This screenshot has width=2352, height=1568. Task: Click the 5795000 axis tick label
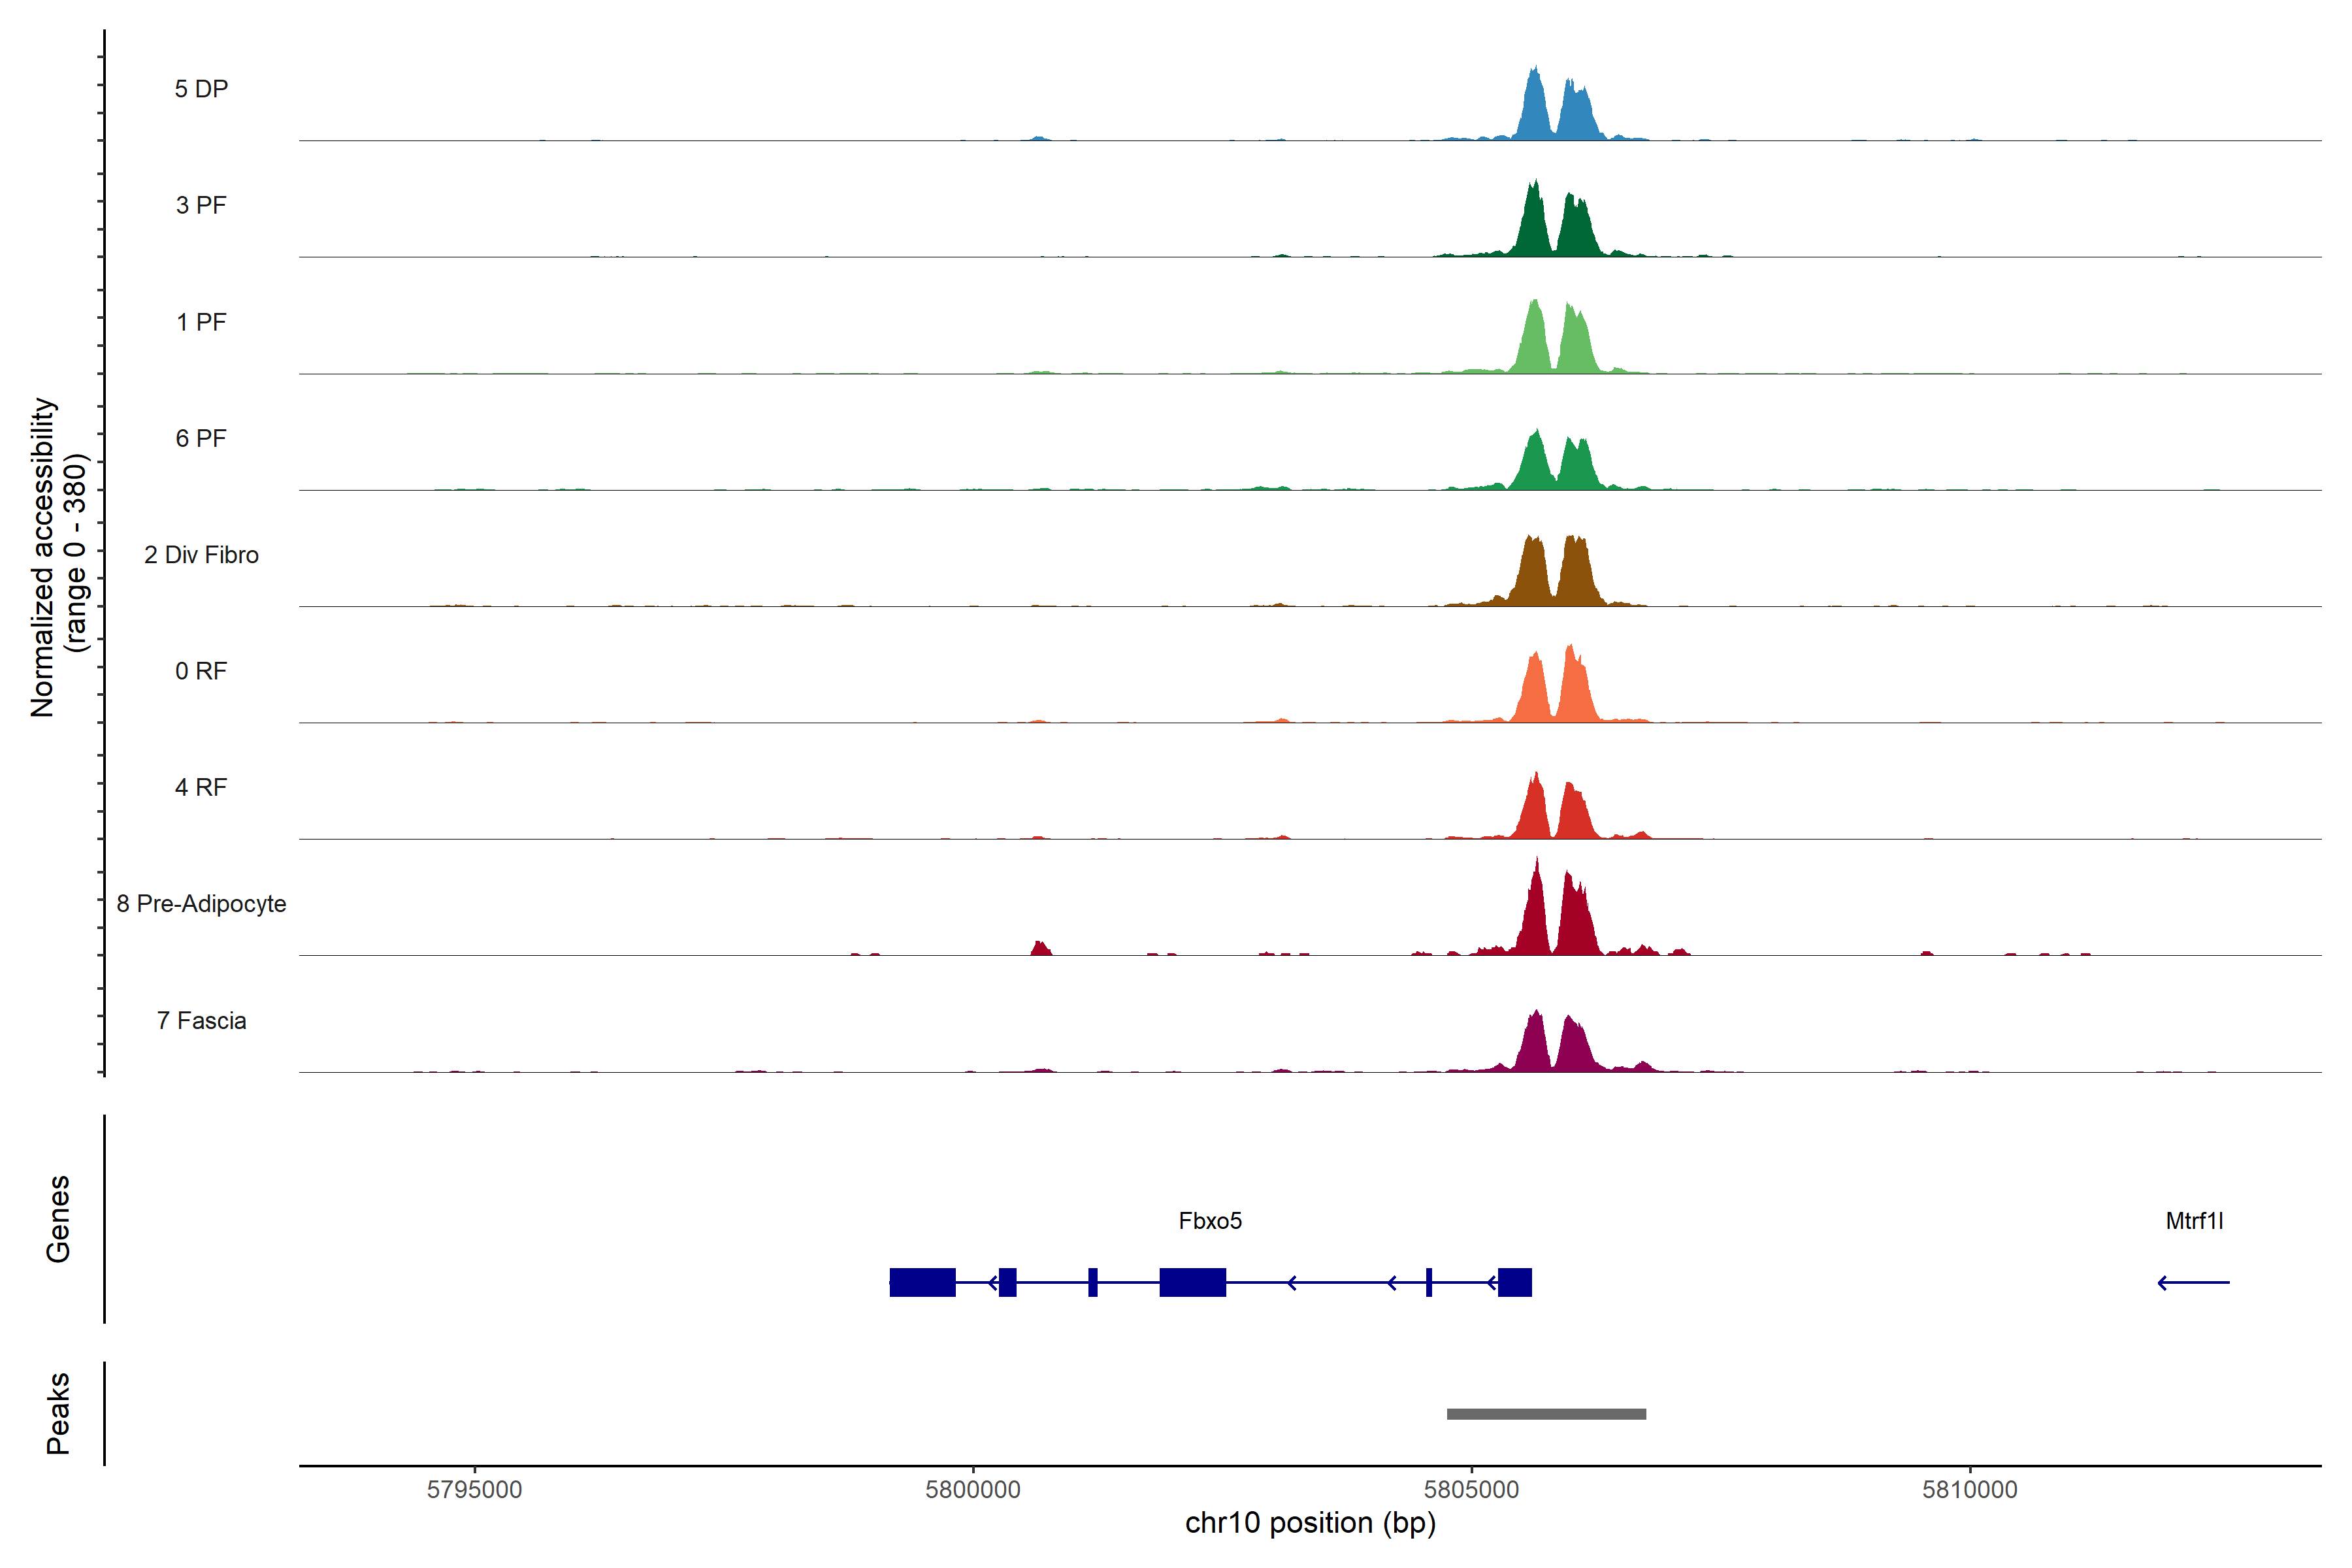(x=474, y=1489)
